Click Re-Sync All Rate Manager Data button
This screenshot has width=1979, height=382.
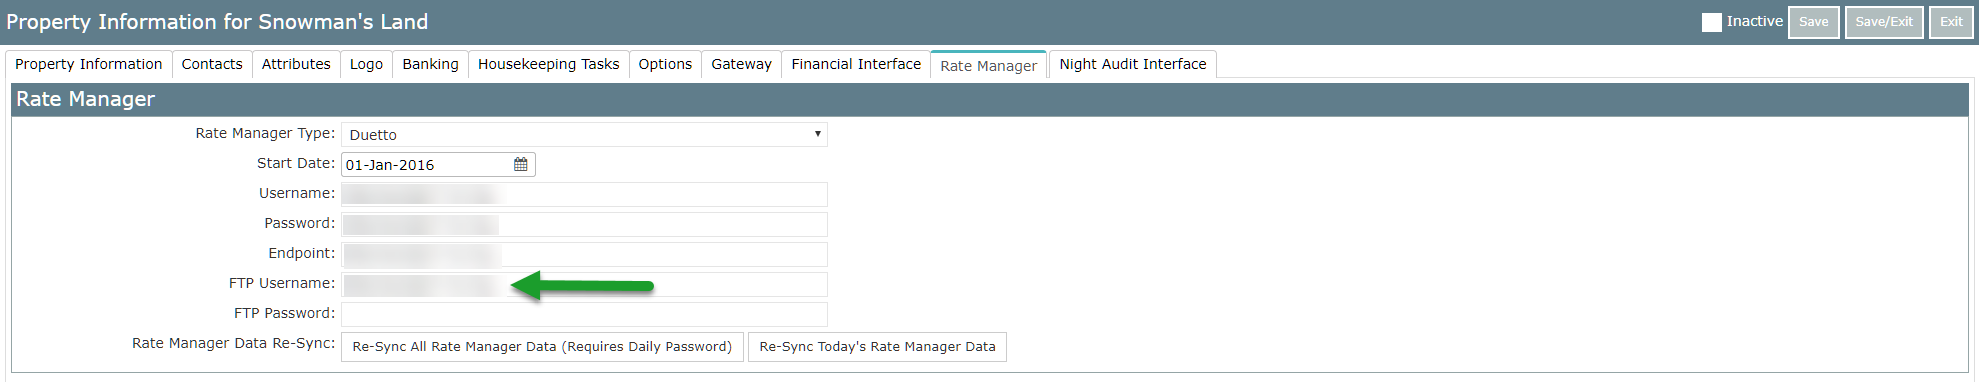point(542,347)
